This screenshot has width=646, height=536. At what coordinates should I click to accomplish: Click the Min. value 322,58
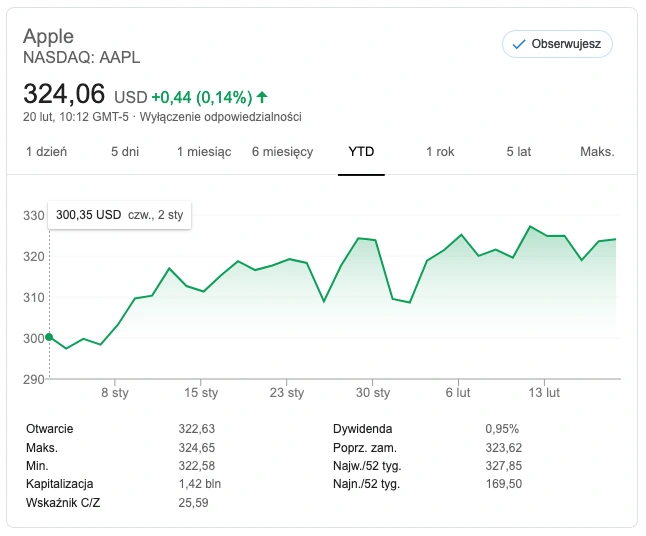(197, 466)
